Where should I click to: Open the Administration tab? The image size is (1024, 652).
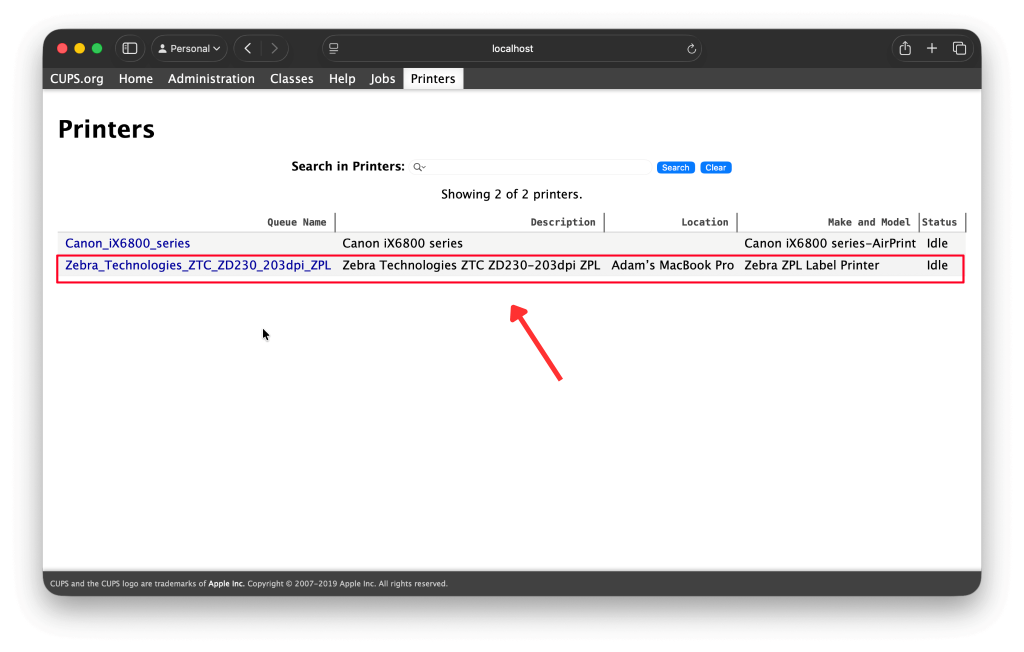pos(211,79)
